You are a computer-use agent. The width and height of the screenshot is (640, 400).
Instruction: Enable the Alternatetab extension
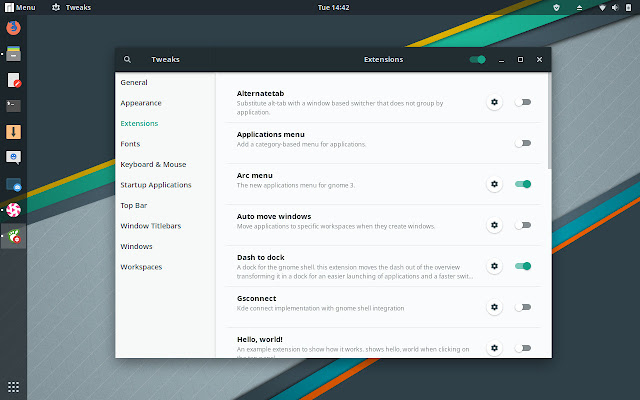click(x=523, y=102)
